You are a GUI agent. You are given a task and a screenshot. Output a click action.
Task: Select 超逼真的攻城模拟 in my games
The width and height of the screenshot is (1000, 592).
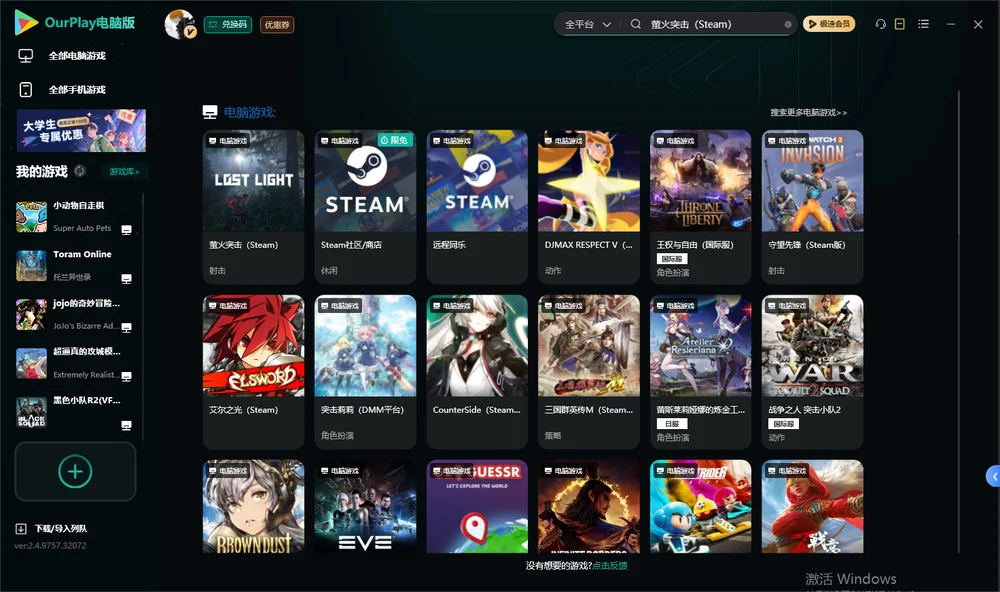74,363
